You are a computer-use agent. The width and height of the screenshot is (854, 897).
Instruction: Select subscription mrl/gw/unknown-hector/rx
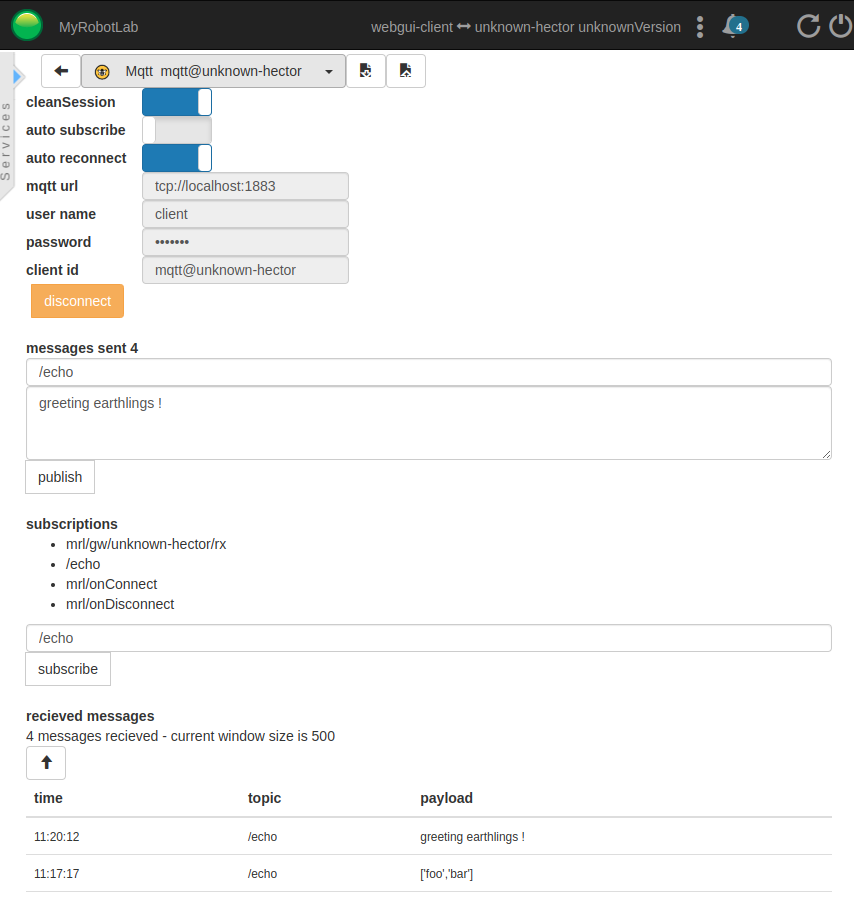coord(146,544)
